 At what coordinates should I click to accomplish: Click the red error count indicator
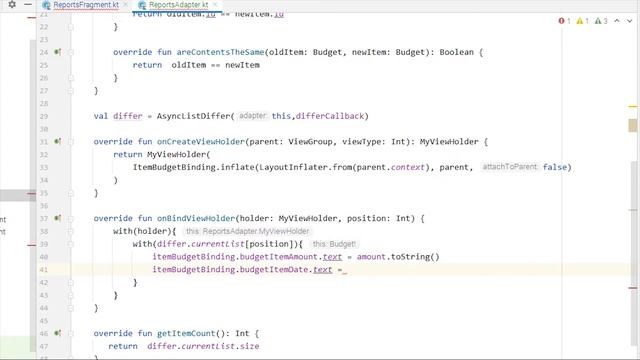564,21
